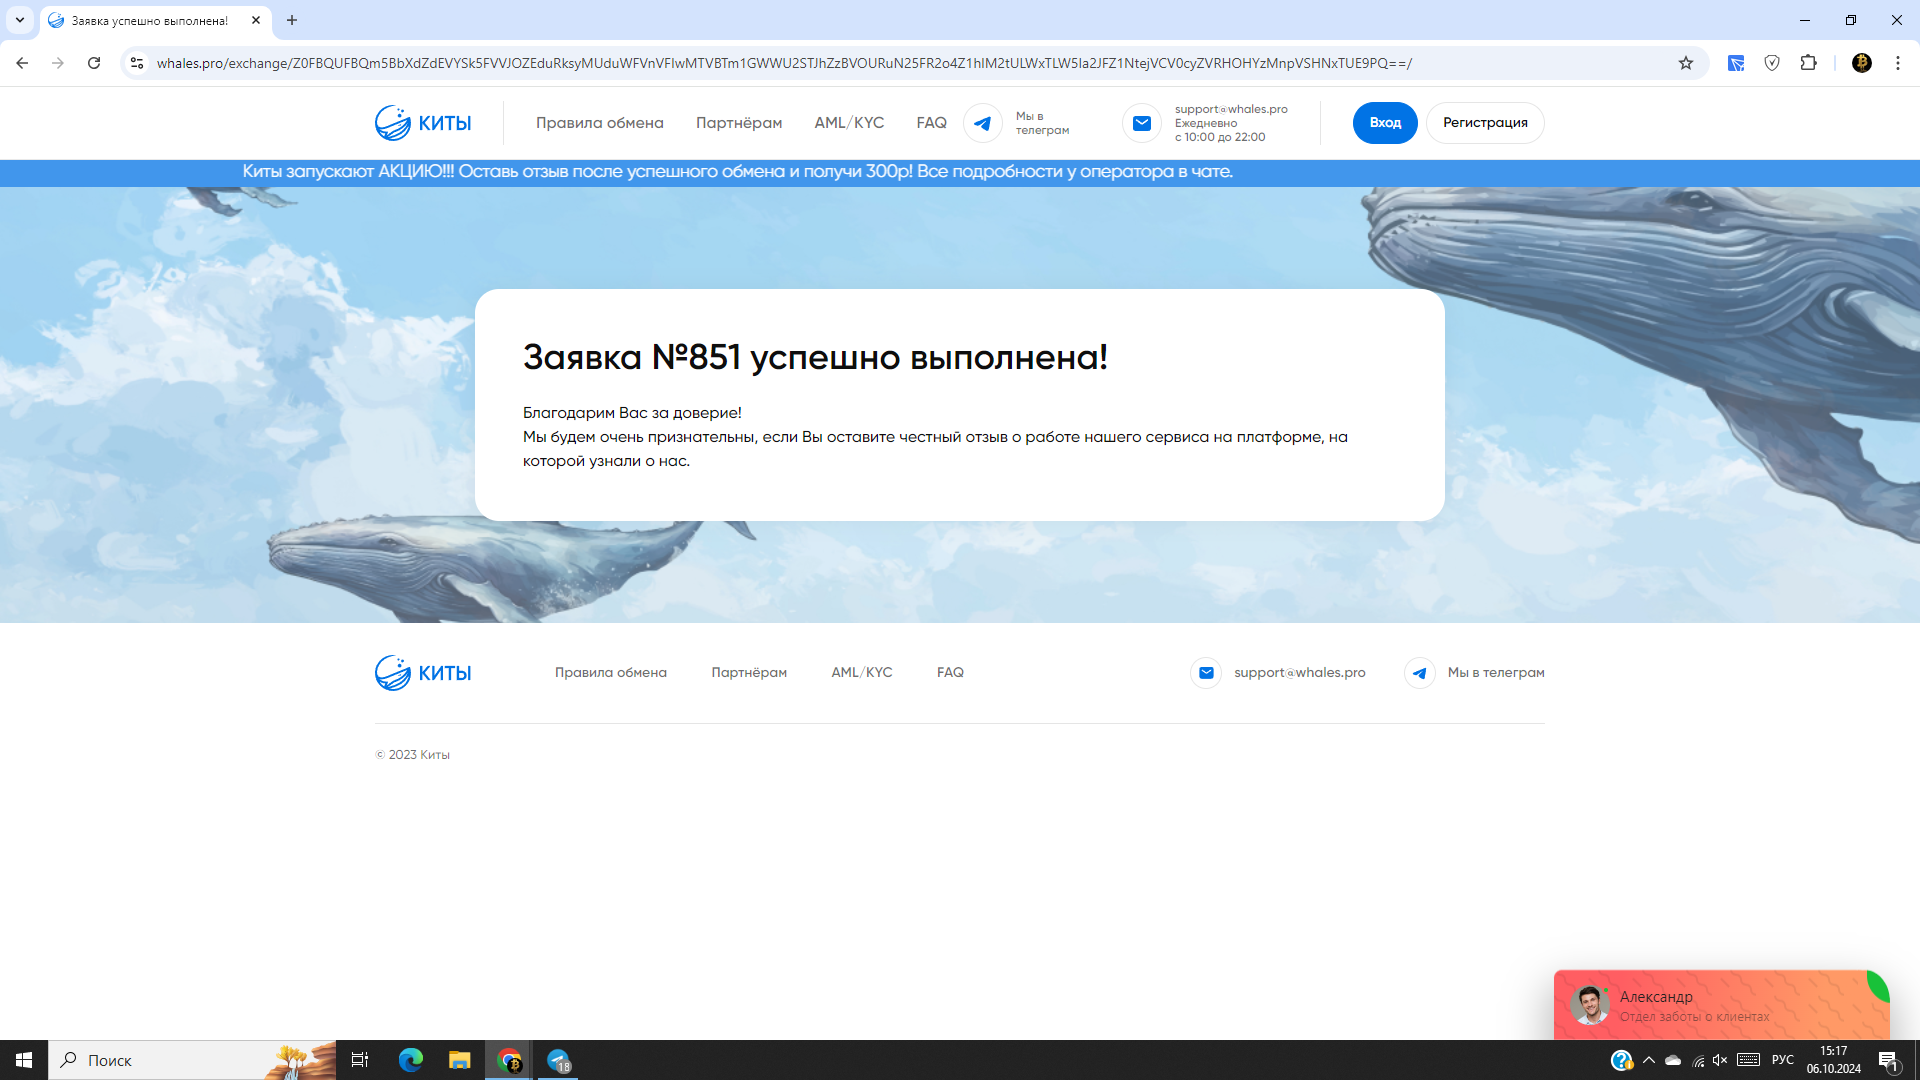Image resolution: width=1920 pixels, height=1080 pixels.
Task: Open the Chrome three-dot menu
Action: [x=1897, y=63]
